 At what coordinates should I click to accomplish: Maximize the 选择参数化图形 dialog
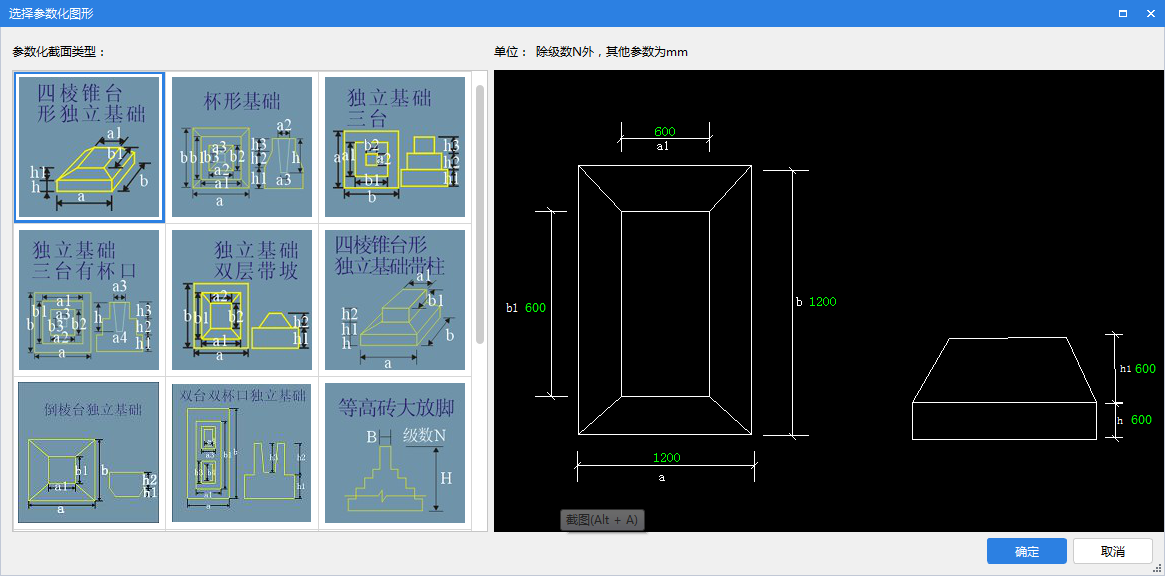point(1123,13)
